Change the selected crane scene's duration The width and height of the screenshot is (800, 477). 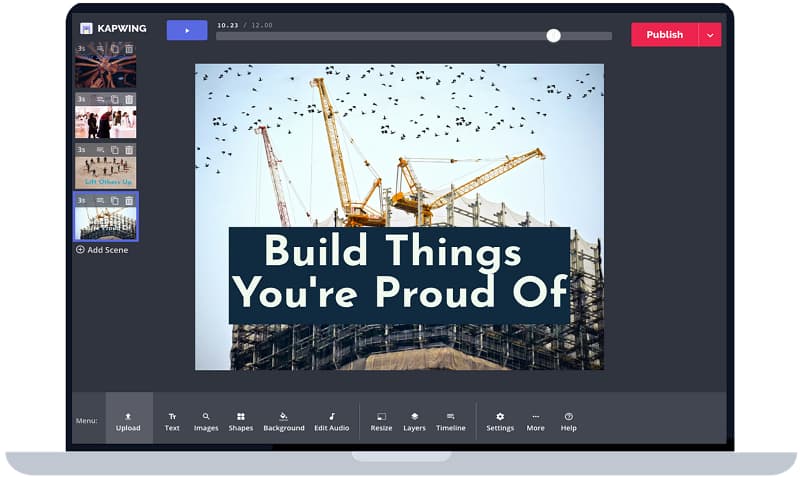(x=81, y=200)
